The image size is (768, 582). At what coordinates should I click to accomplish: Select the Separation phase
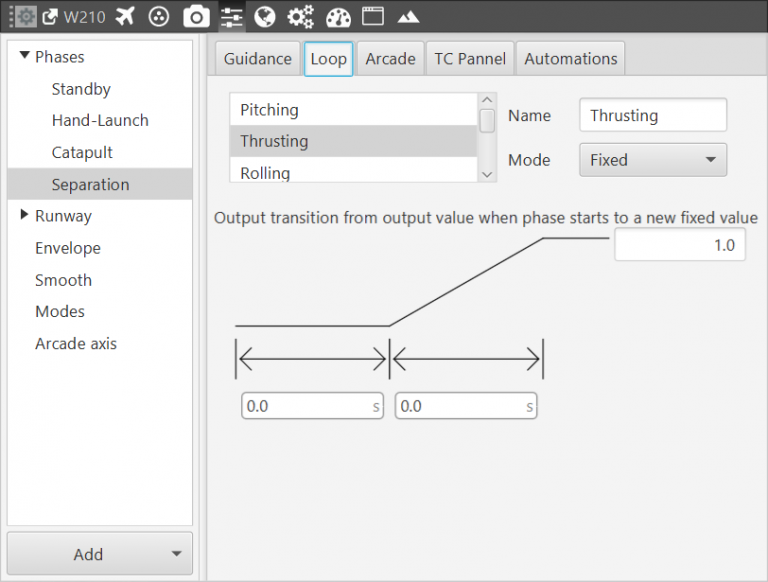100,184
